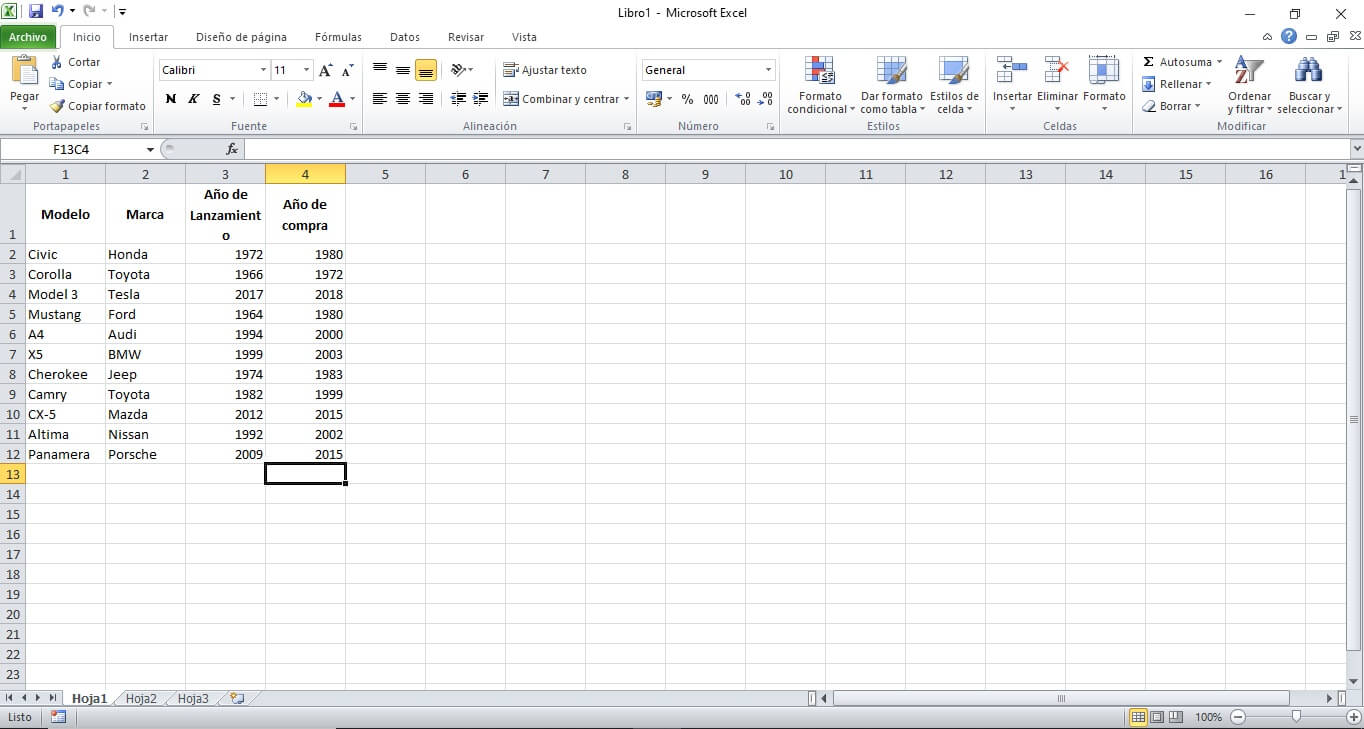Click the Excel help question mark icon
Image resolution: width=1364 pixels, height=729 pixels.
[1289, 36]
